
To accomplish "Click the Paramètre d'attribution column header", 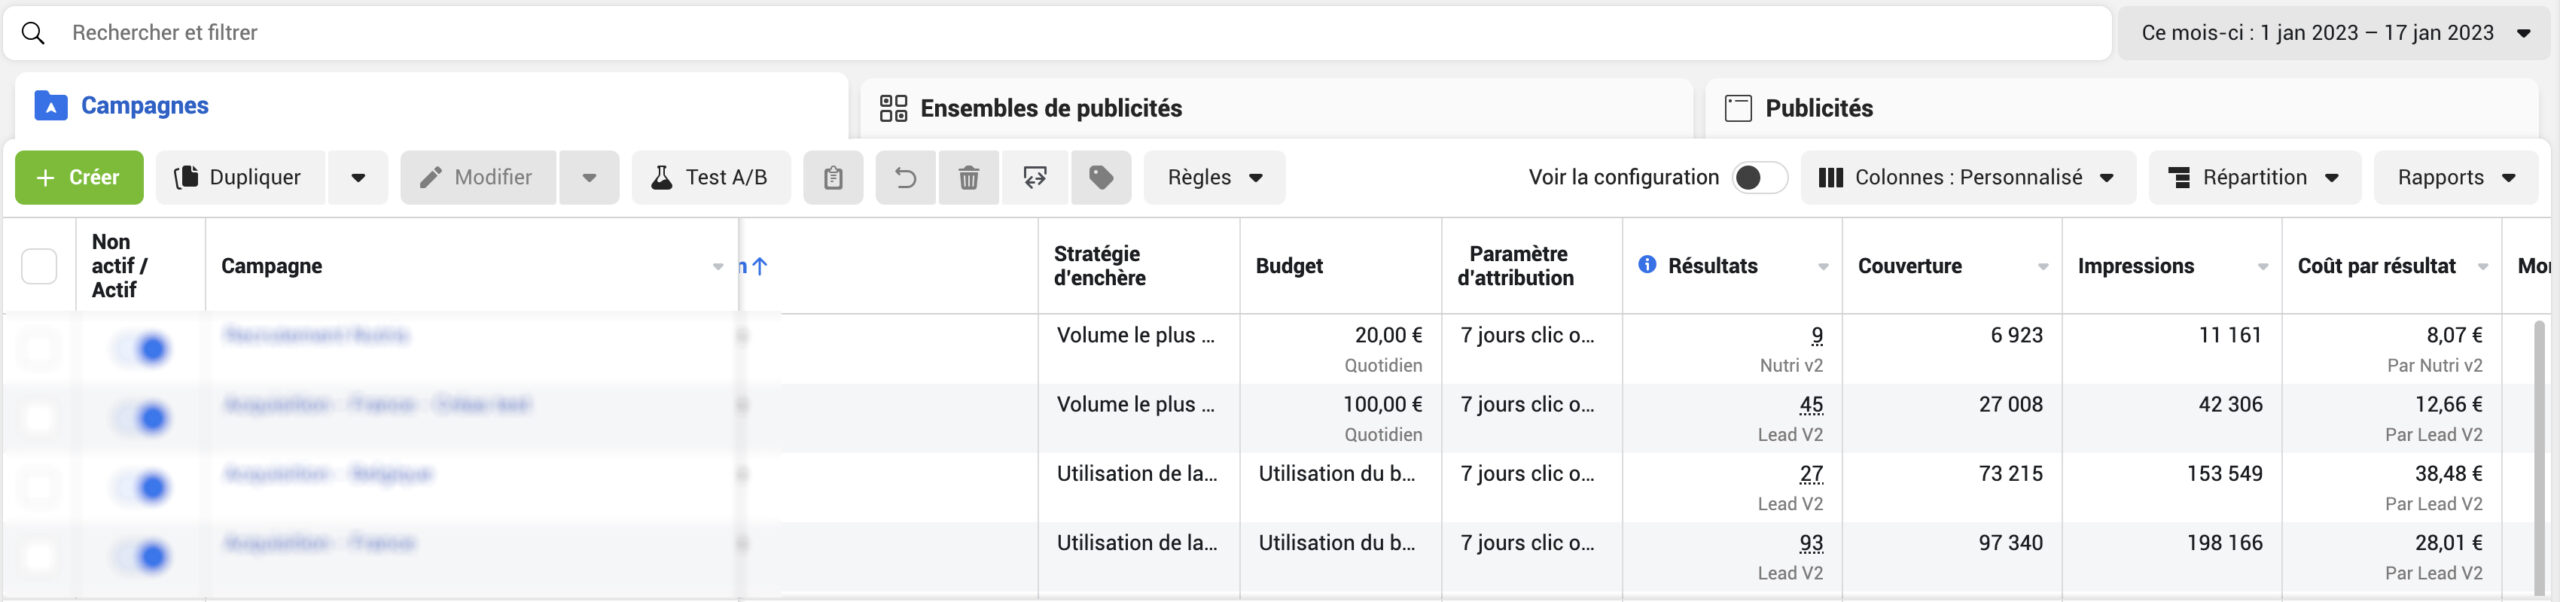I will [1532, 266].
